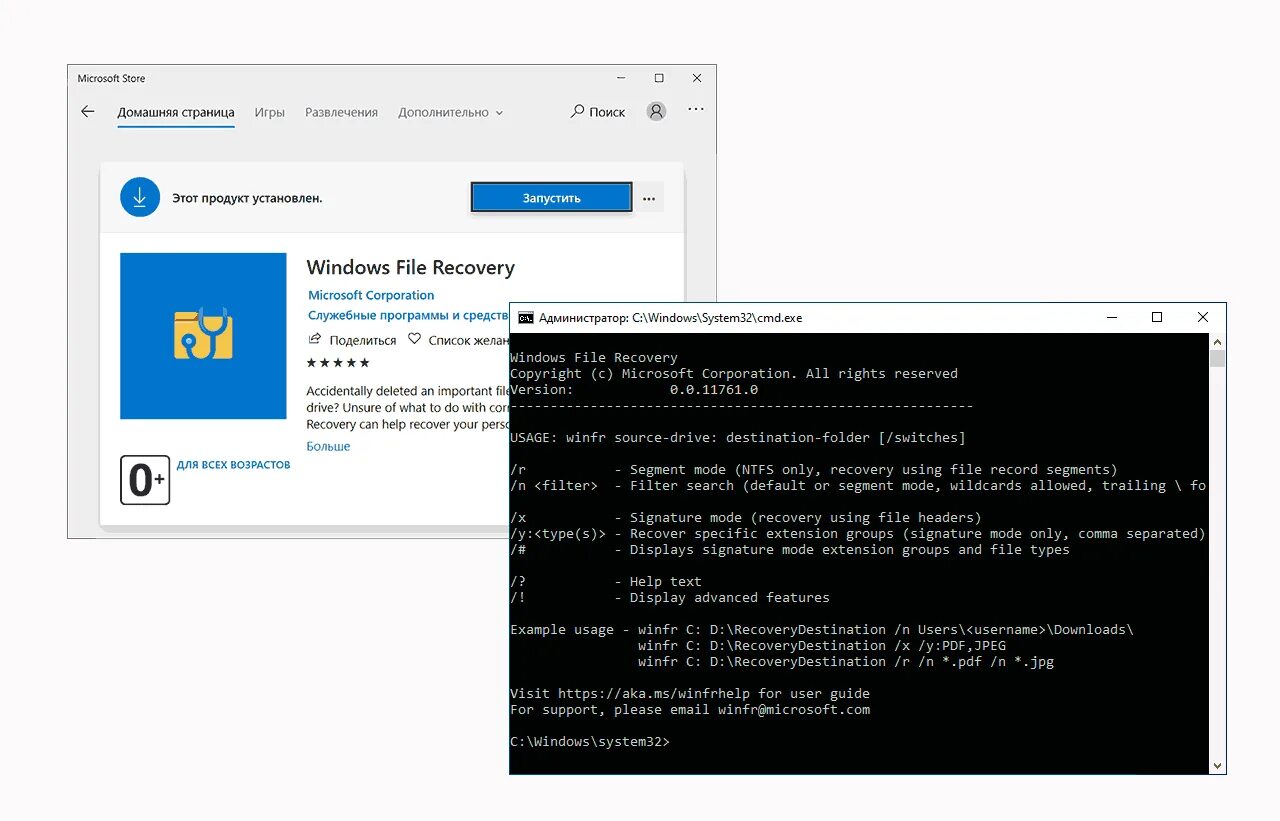The width and height of the screenshot is (1280, 821).
Task: Click /# Displays signature mode line
Action: click(x=790, y=550)
